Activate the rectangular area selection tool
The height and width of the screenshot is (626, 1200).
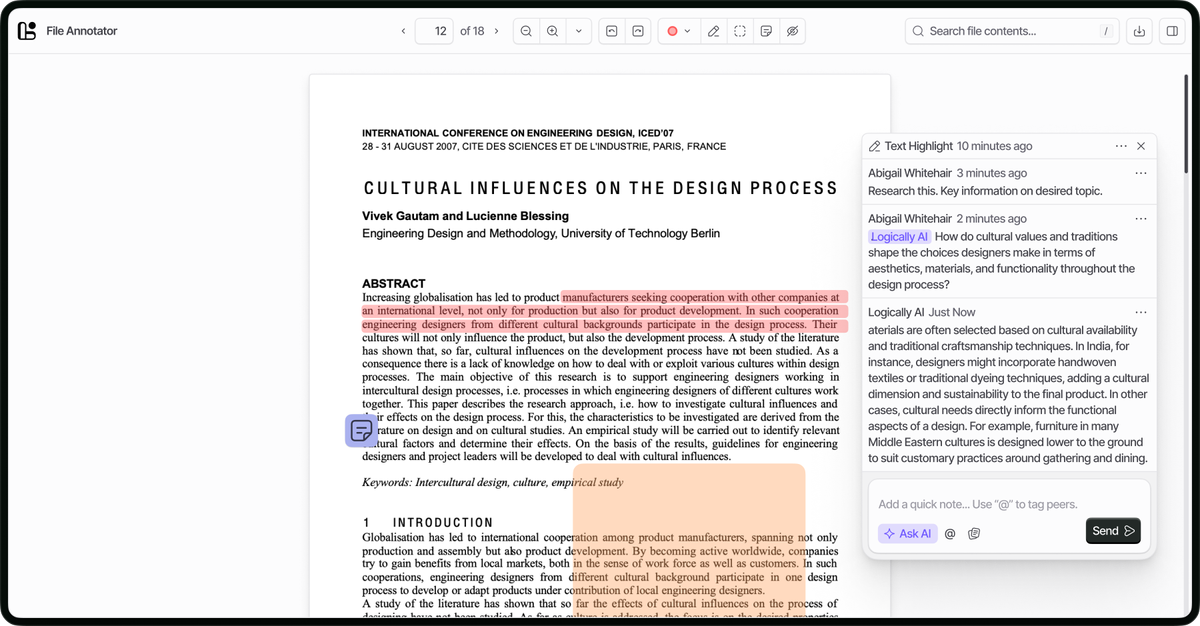pos(739,31)
